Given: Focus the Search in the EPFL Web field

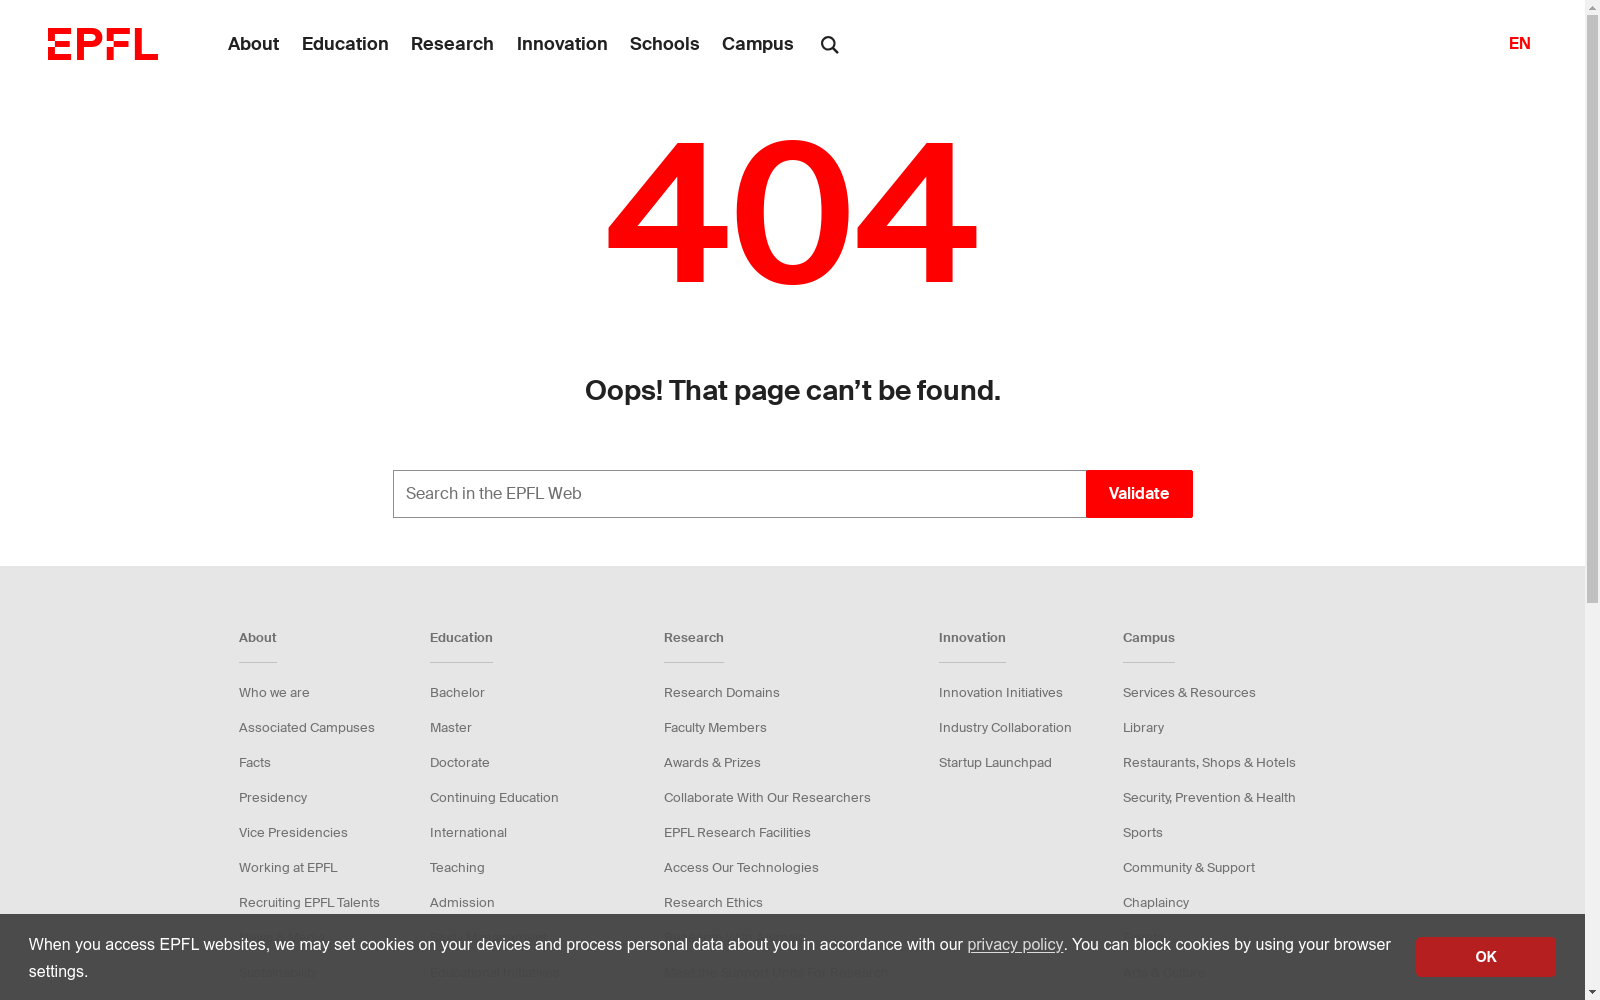Looking at the screenshot, I should click(740, 494).
